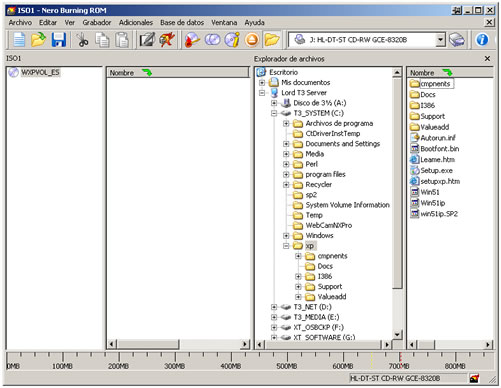Open the Ver menu
Screen dimensions: 501x388
click(x=70, y=23)
